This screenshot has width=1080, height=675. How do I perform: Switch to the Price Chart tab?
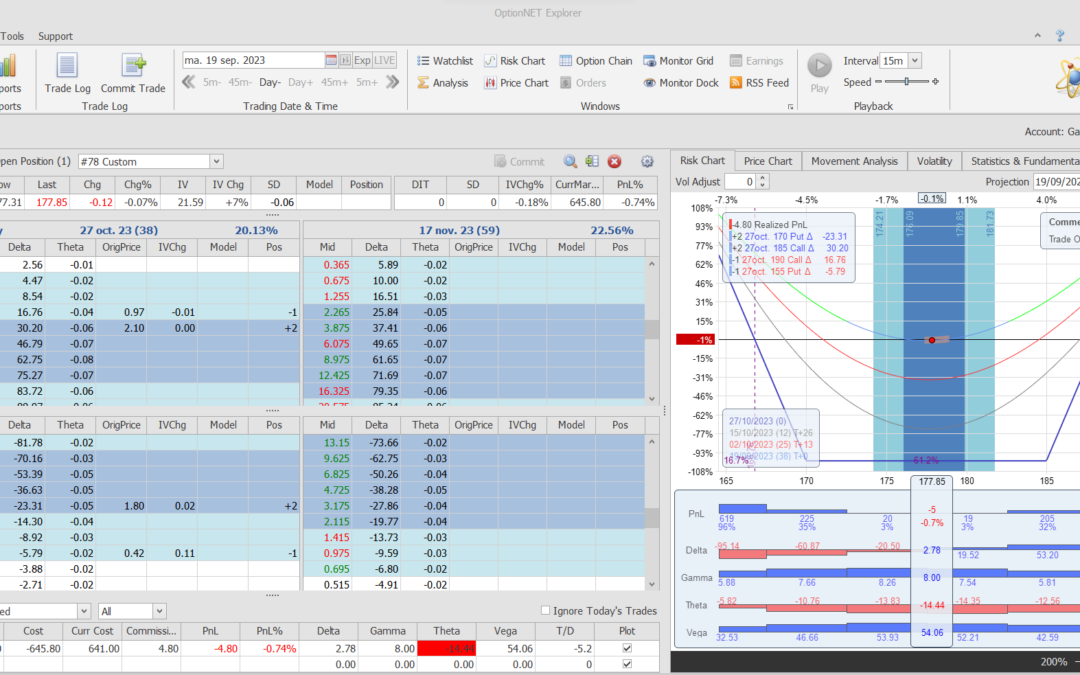[767, 161]
